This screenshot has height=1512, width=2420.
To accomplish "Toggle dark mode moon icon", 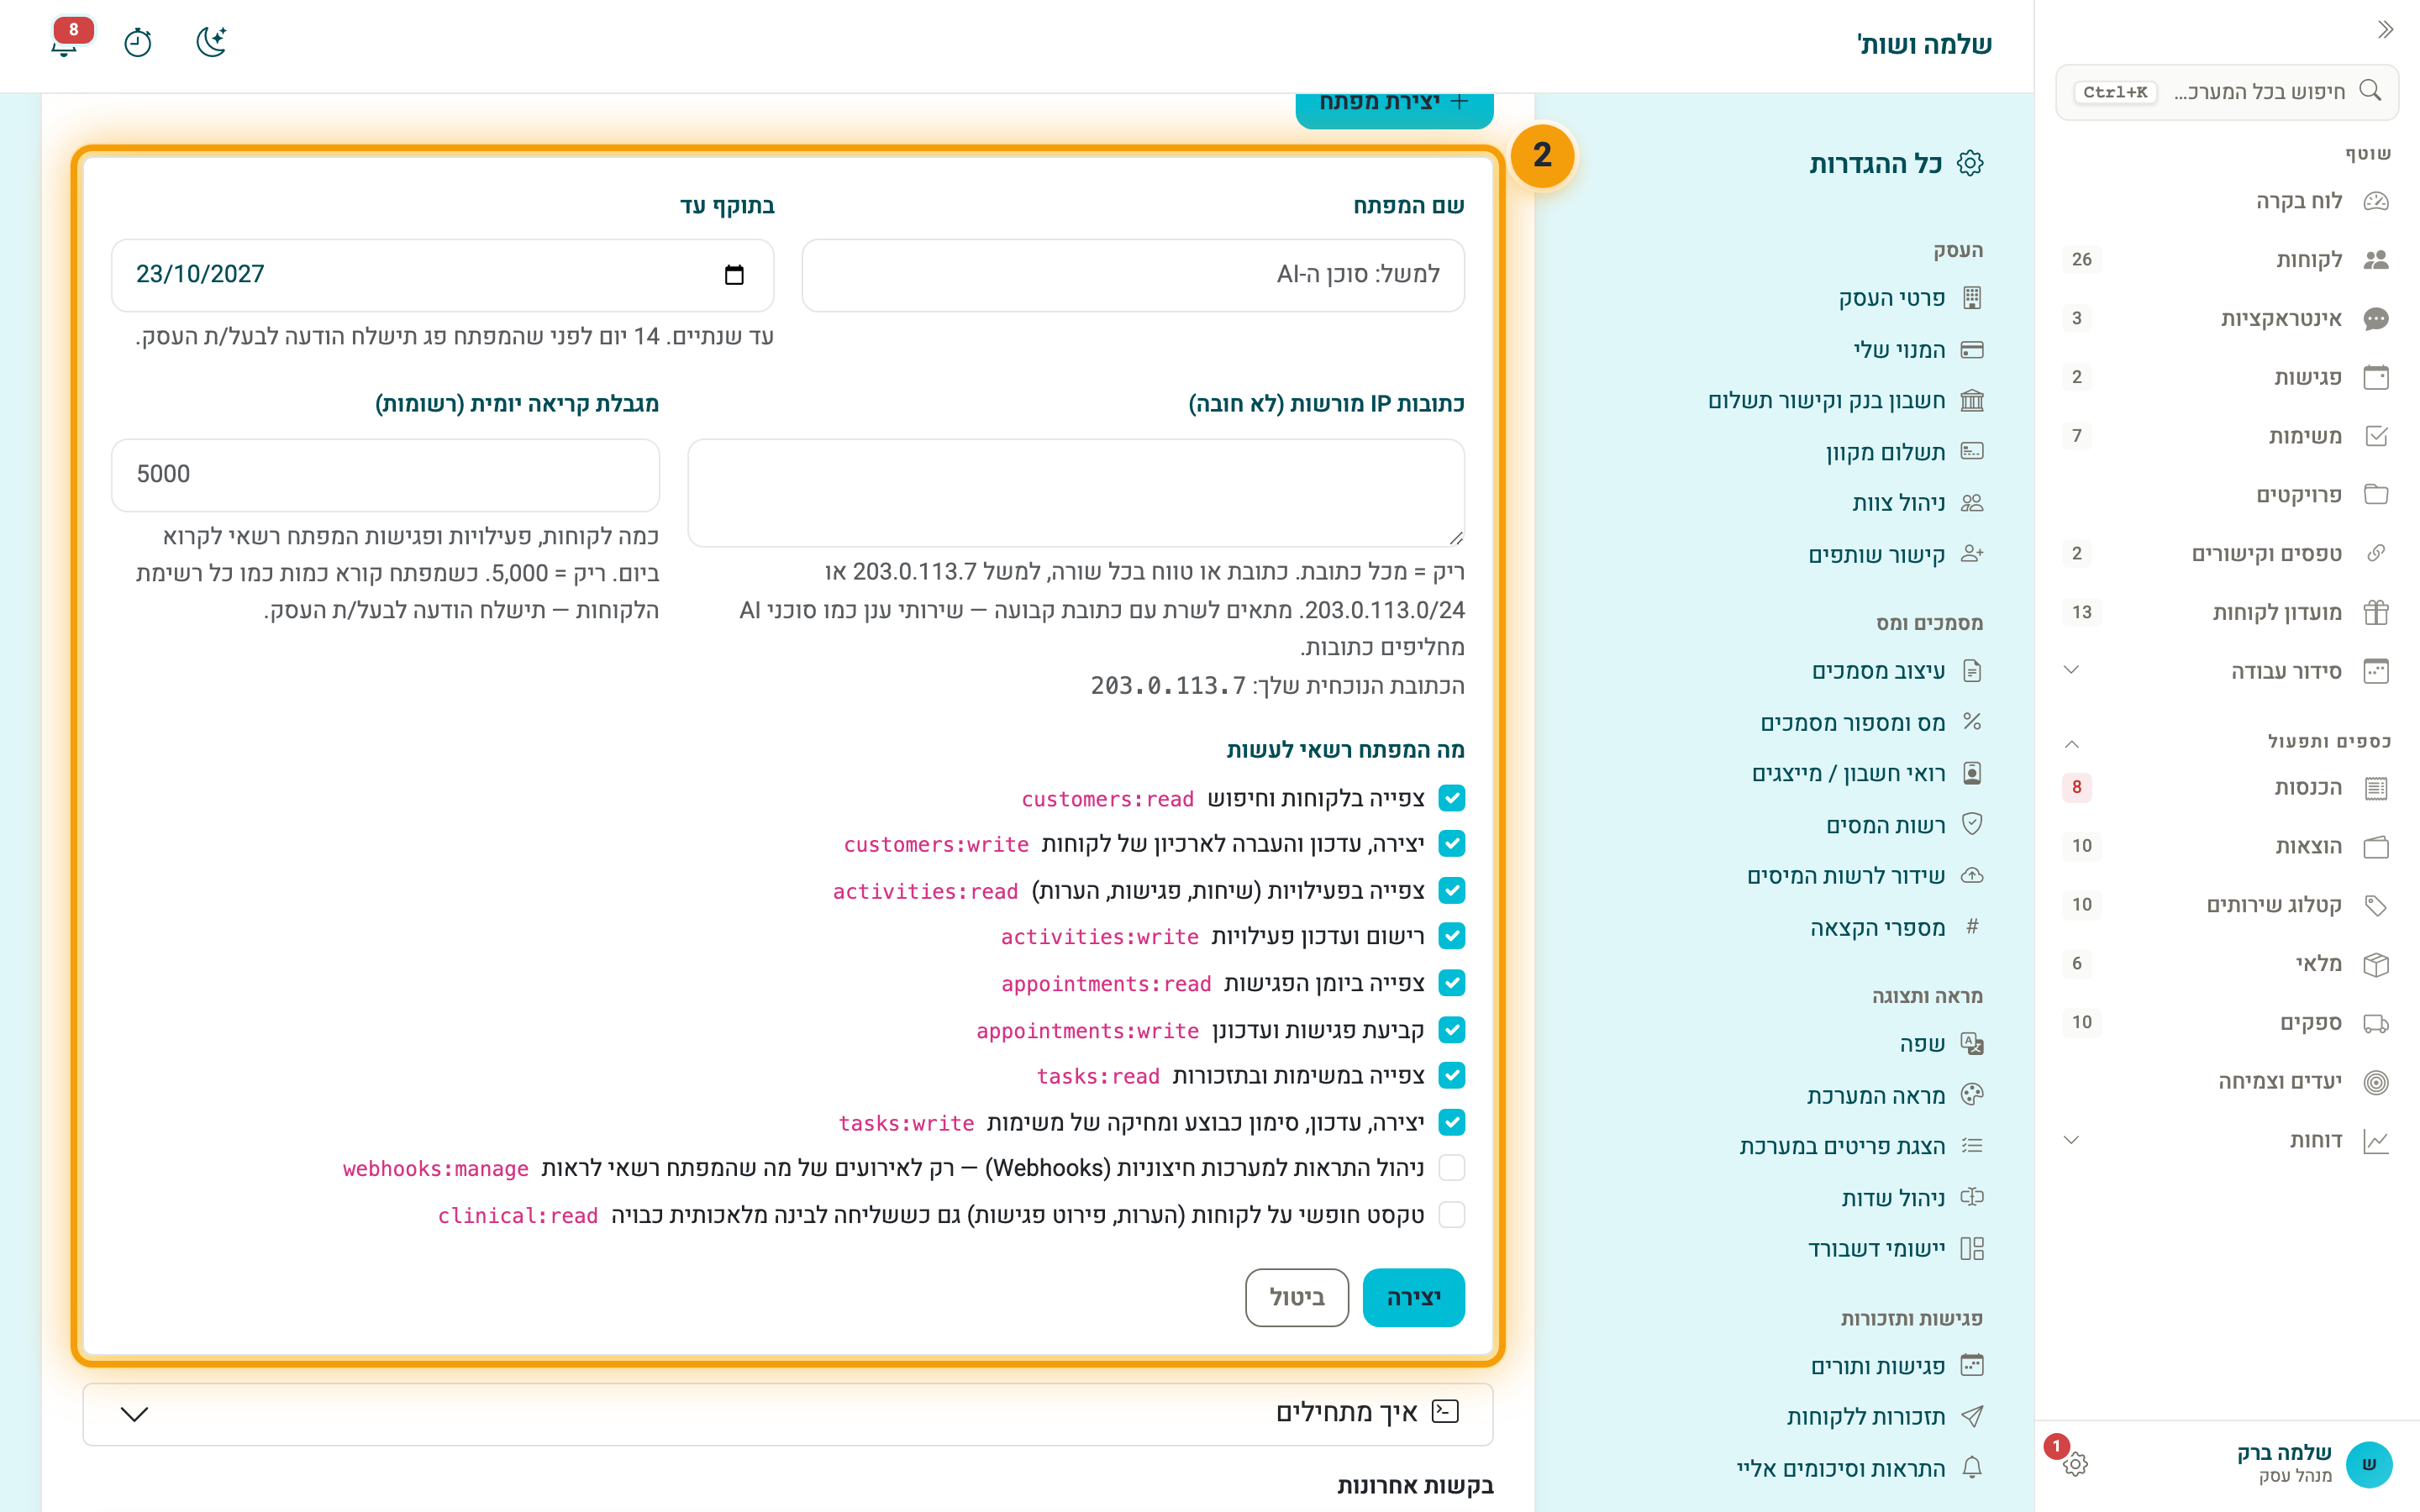I will tap(211, 42).
